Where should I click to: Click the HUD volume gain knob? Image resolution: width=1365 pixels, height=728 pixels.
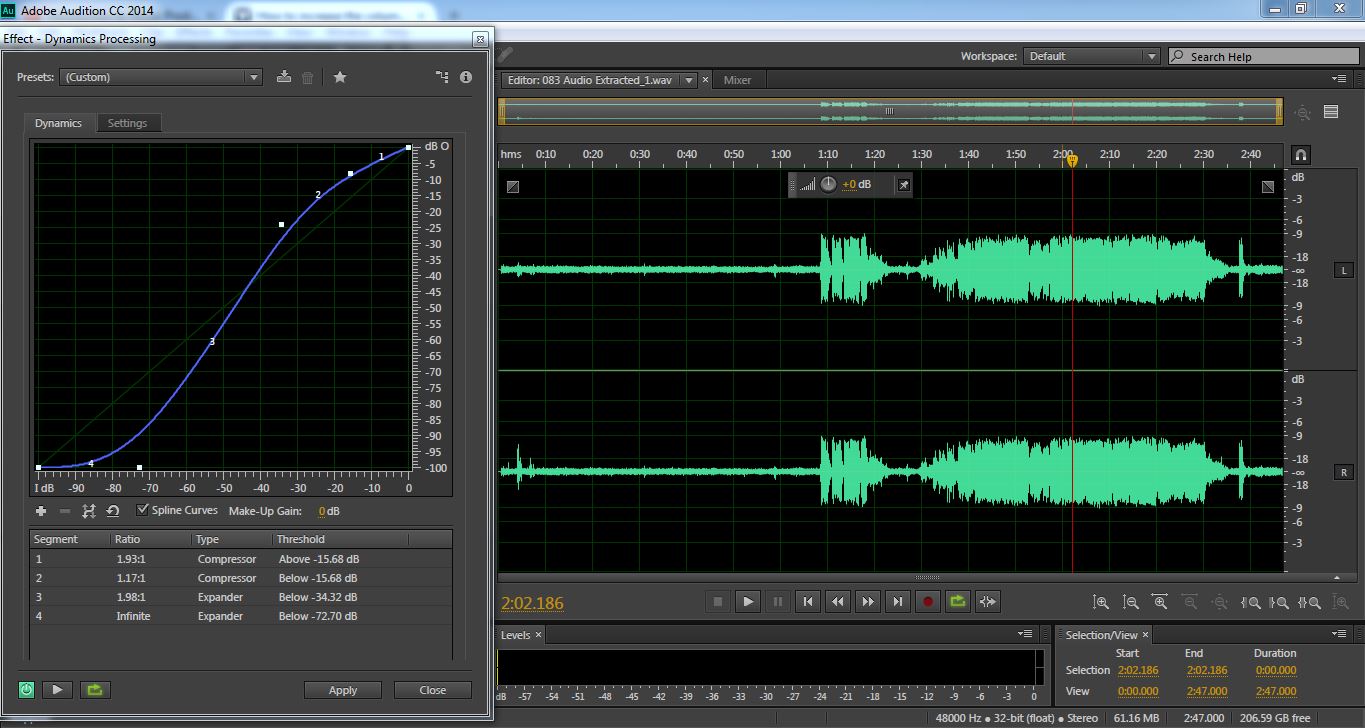(x=828, y=185)
